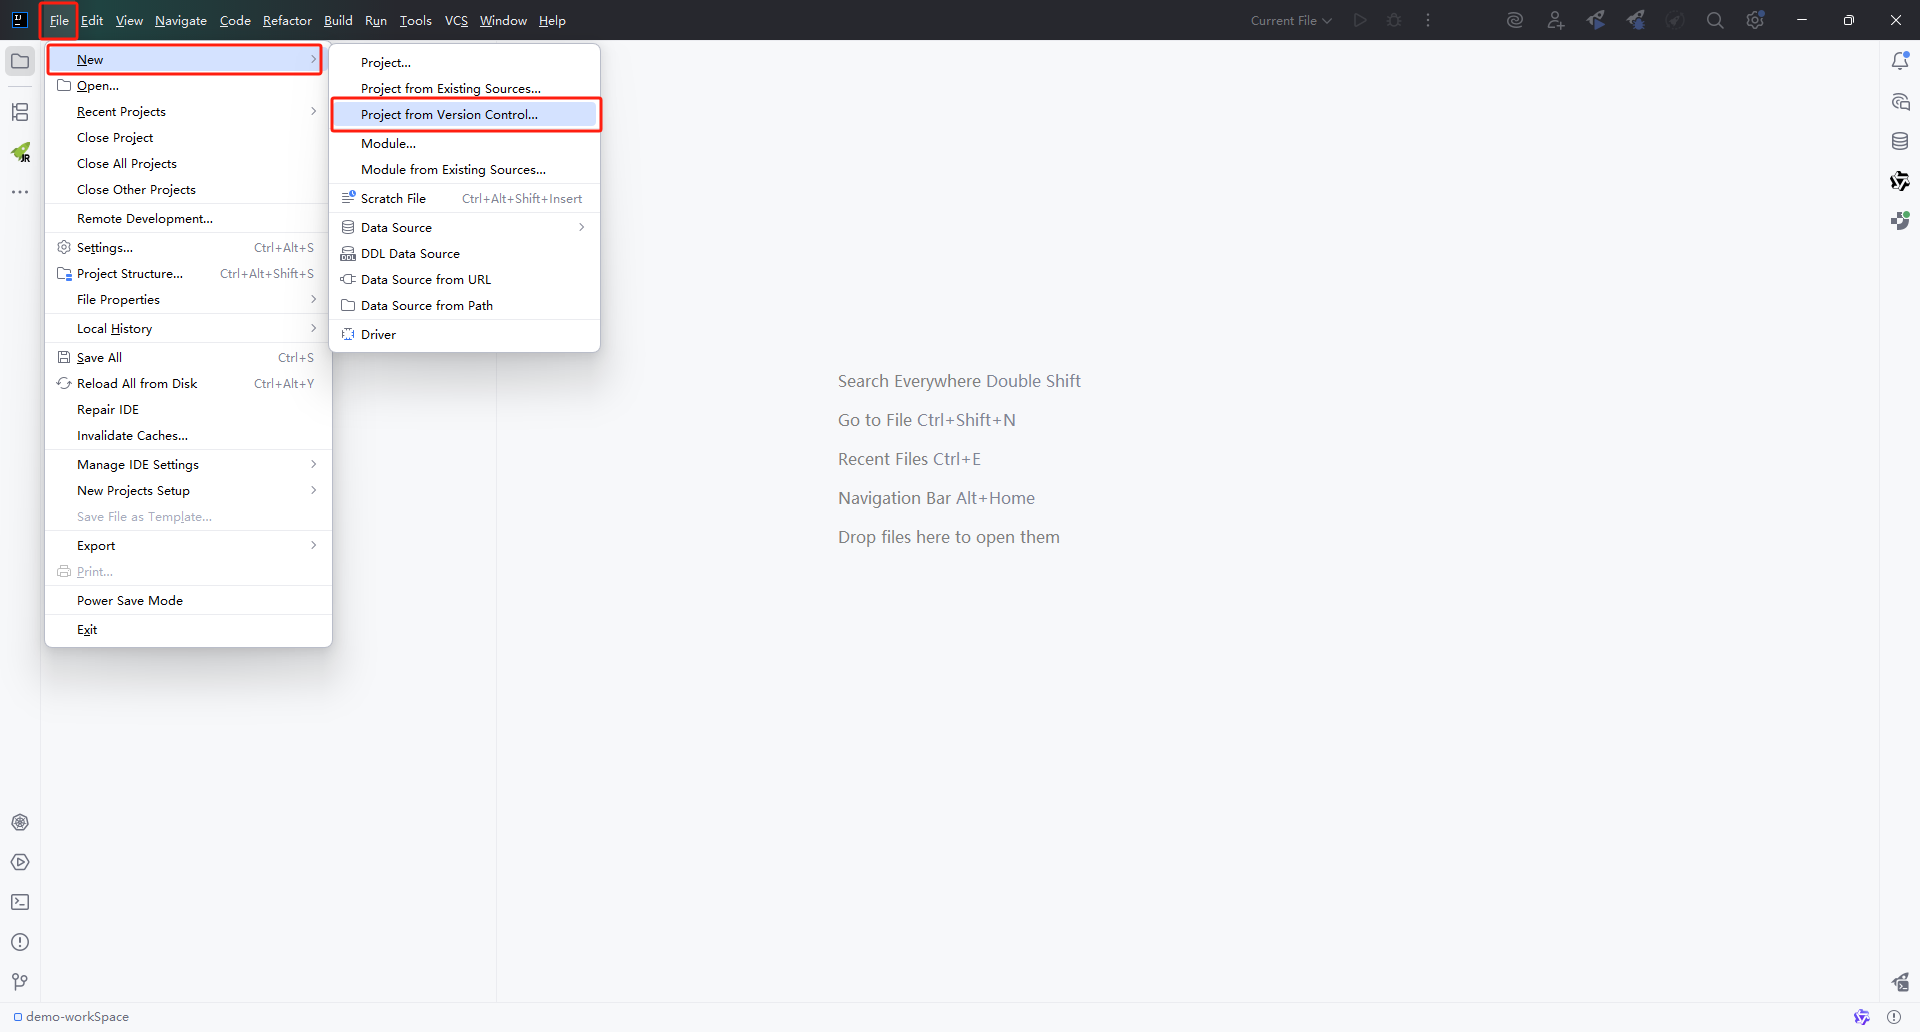Select Module... entry
The image size is (1920, 1032).
pyautogui.click(x=465, y=144)
